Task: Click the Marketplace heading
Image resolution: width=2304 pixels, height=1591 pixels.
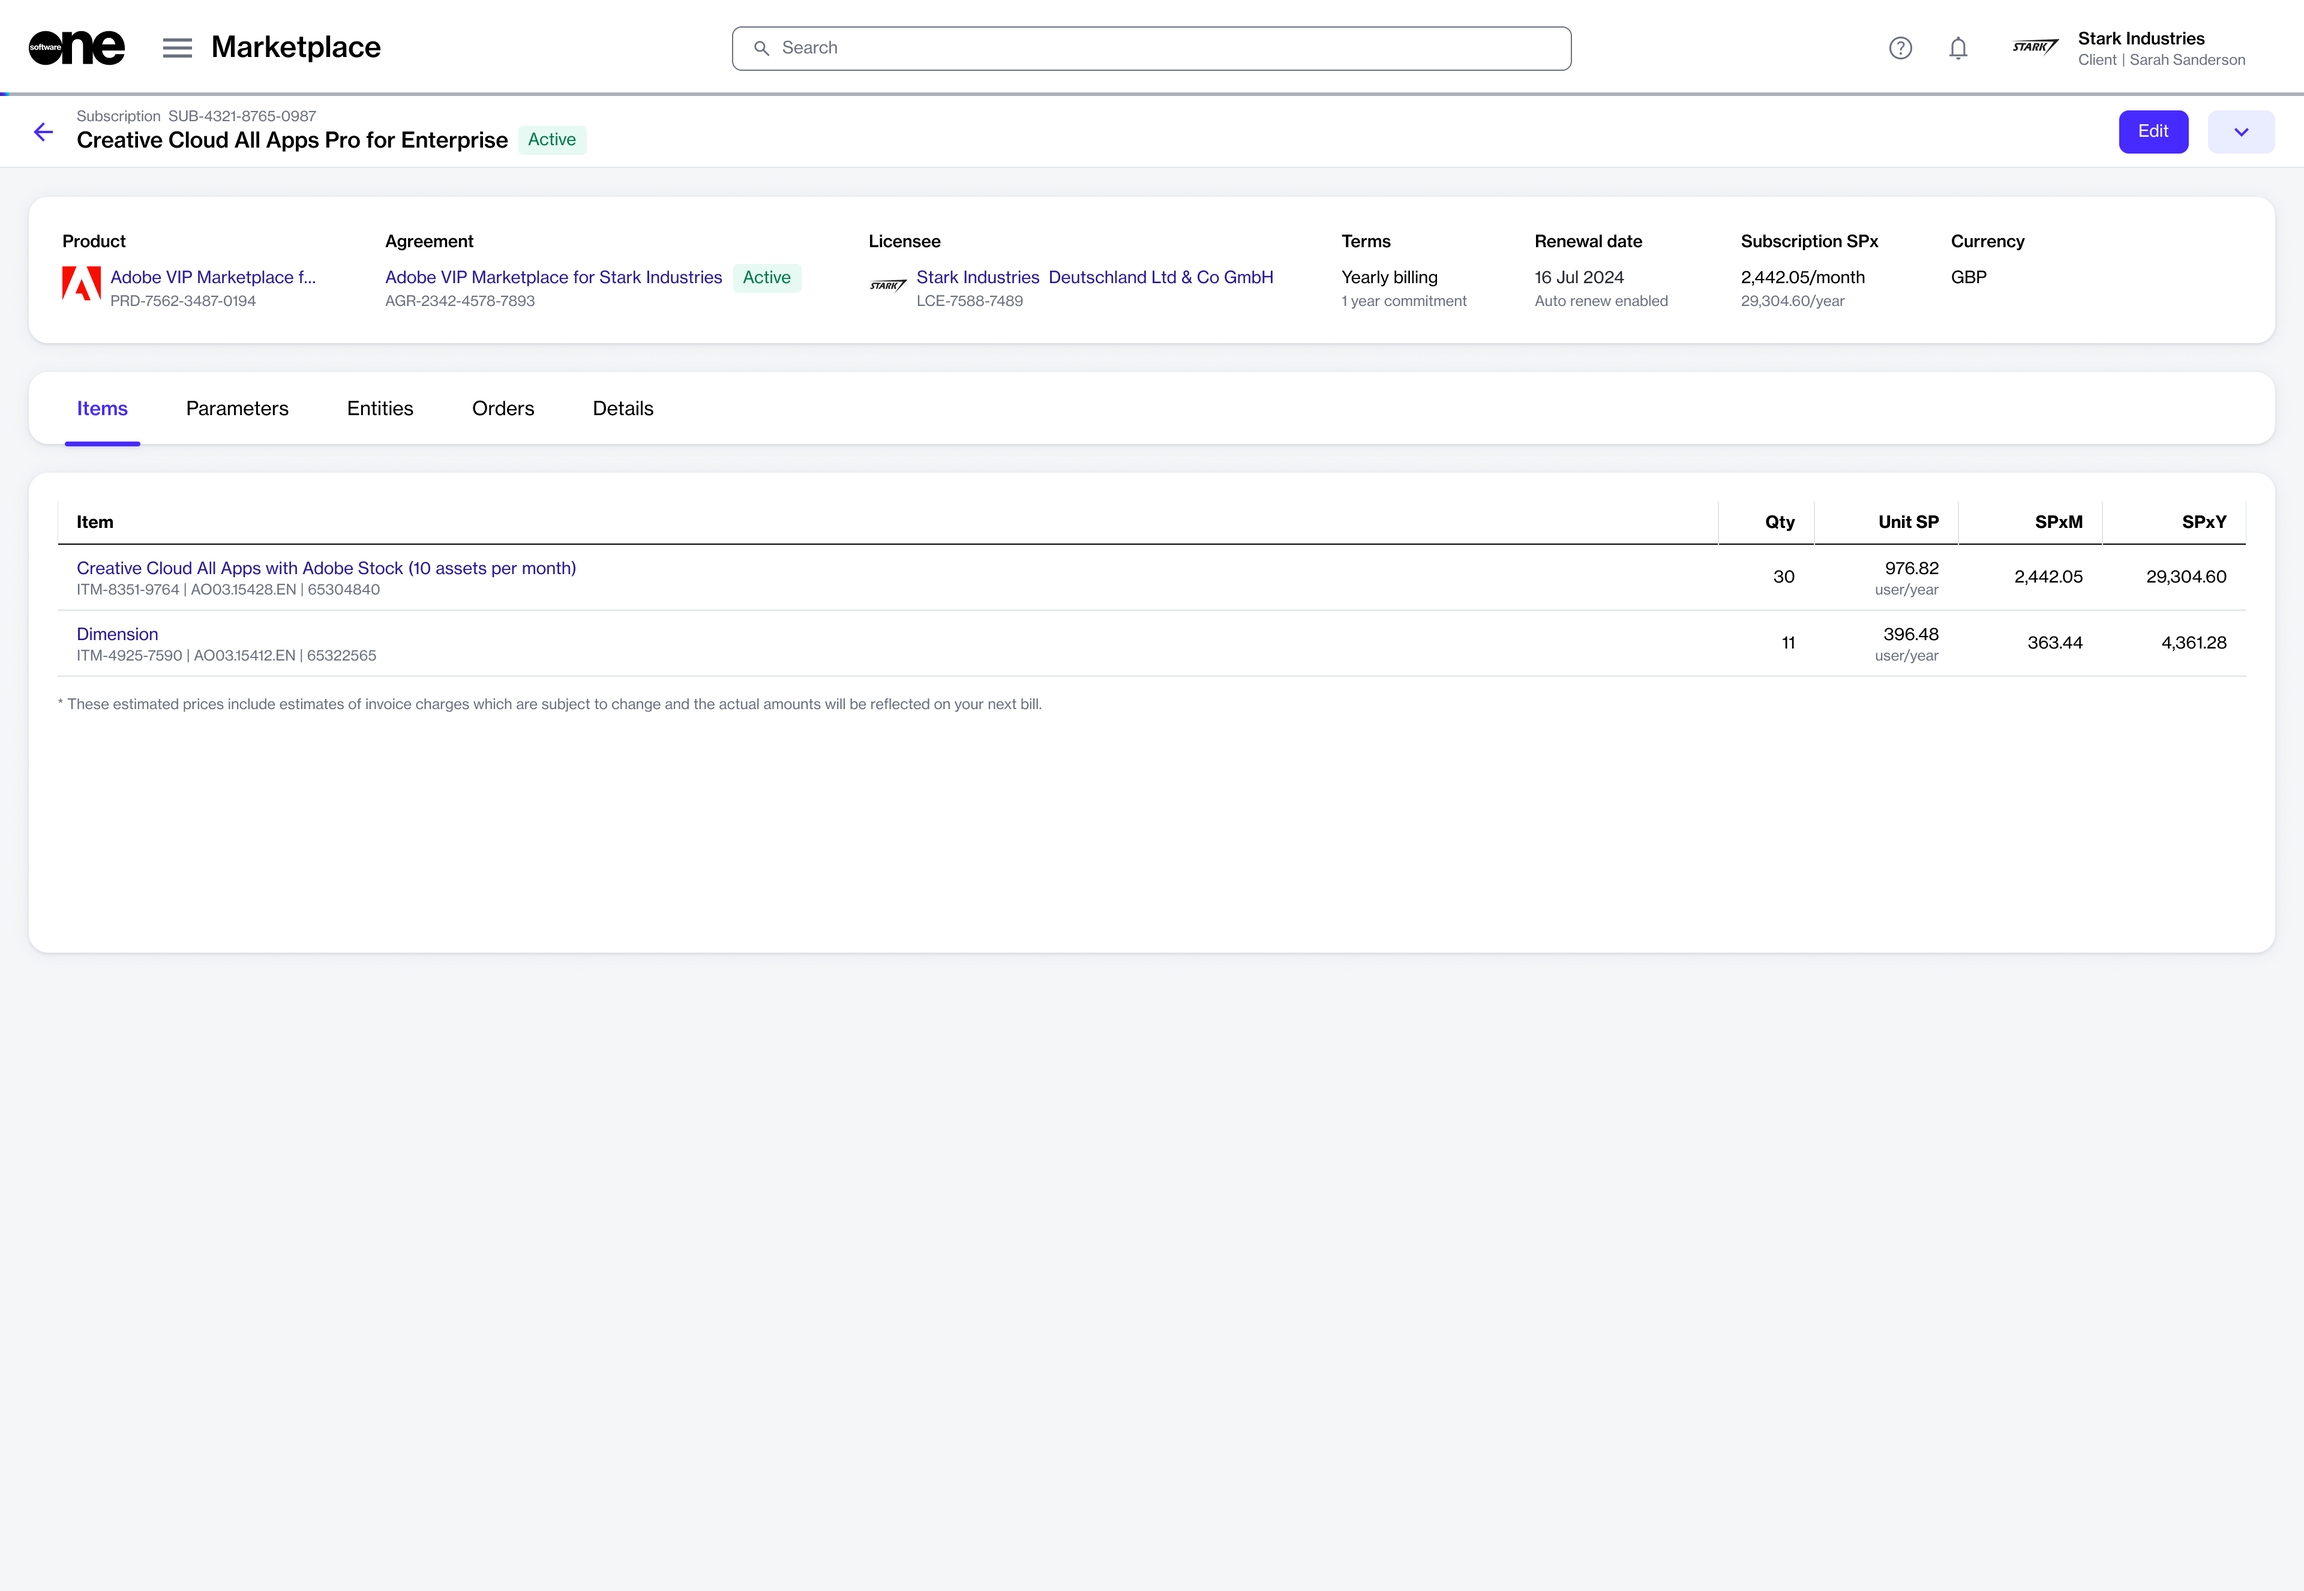Action: point(296,47)
